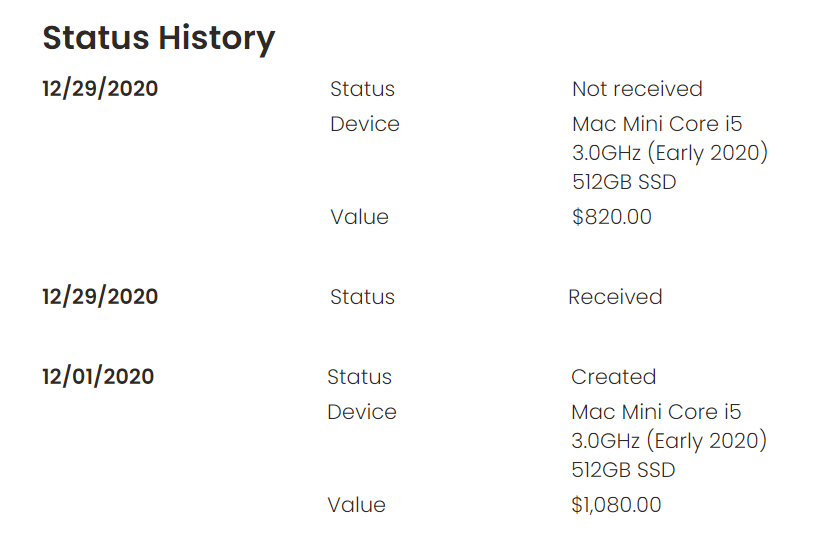Click the Device label in the Not received entry

365,124
